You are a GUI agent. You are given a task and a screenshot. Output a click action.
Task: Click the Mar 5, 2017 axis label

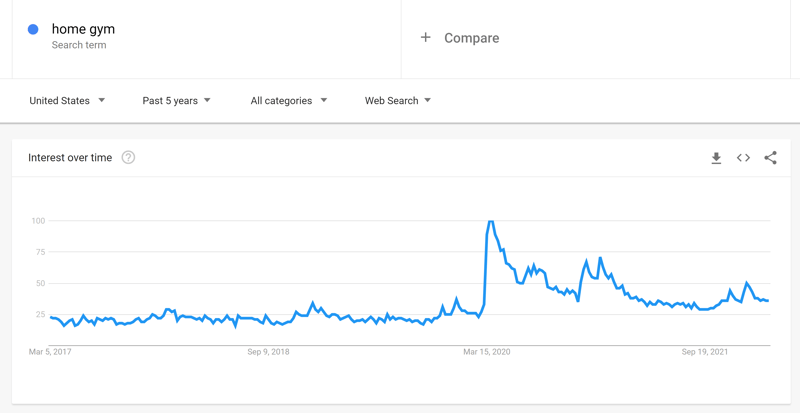tap(50, 352)
